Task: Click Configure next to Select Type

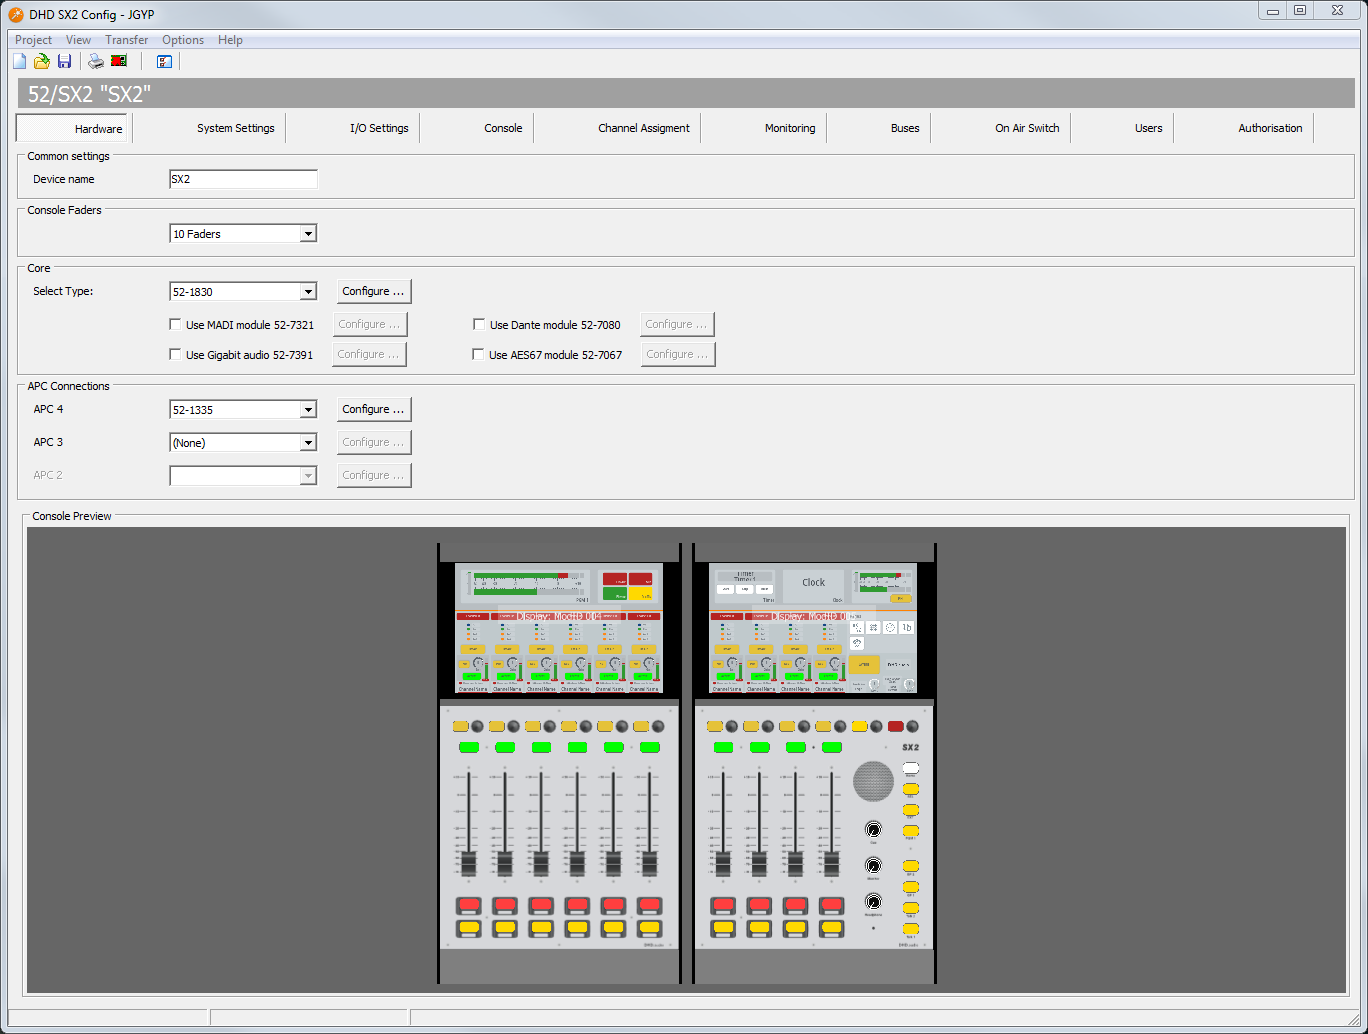Action: [x=374, y=291]
